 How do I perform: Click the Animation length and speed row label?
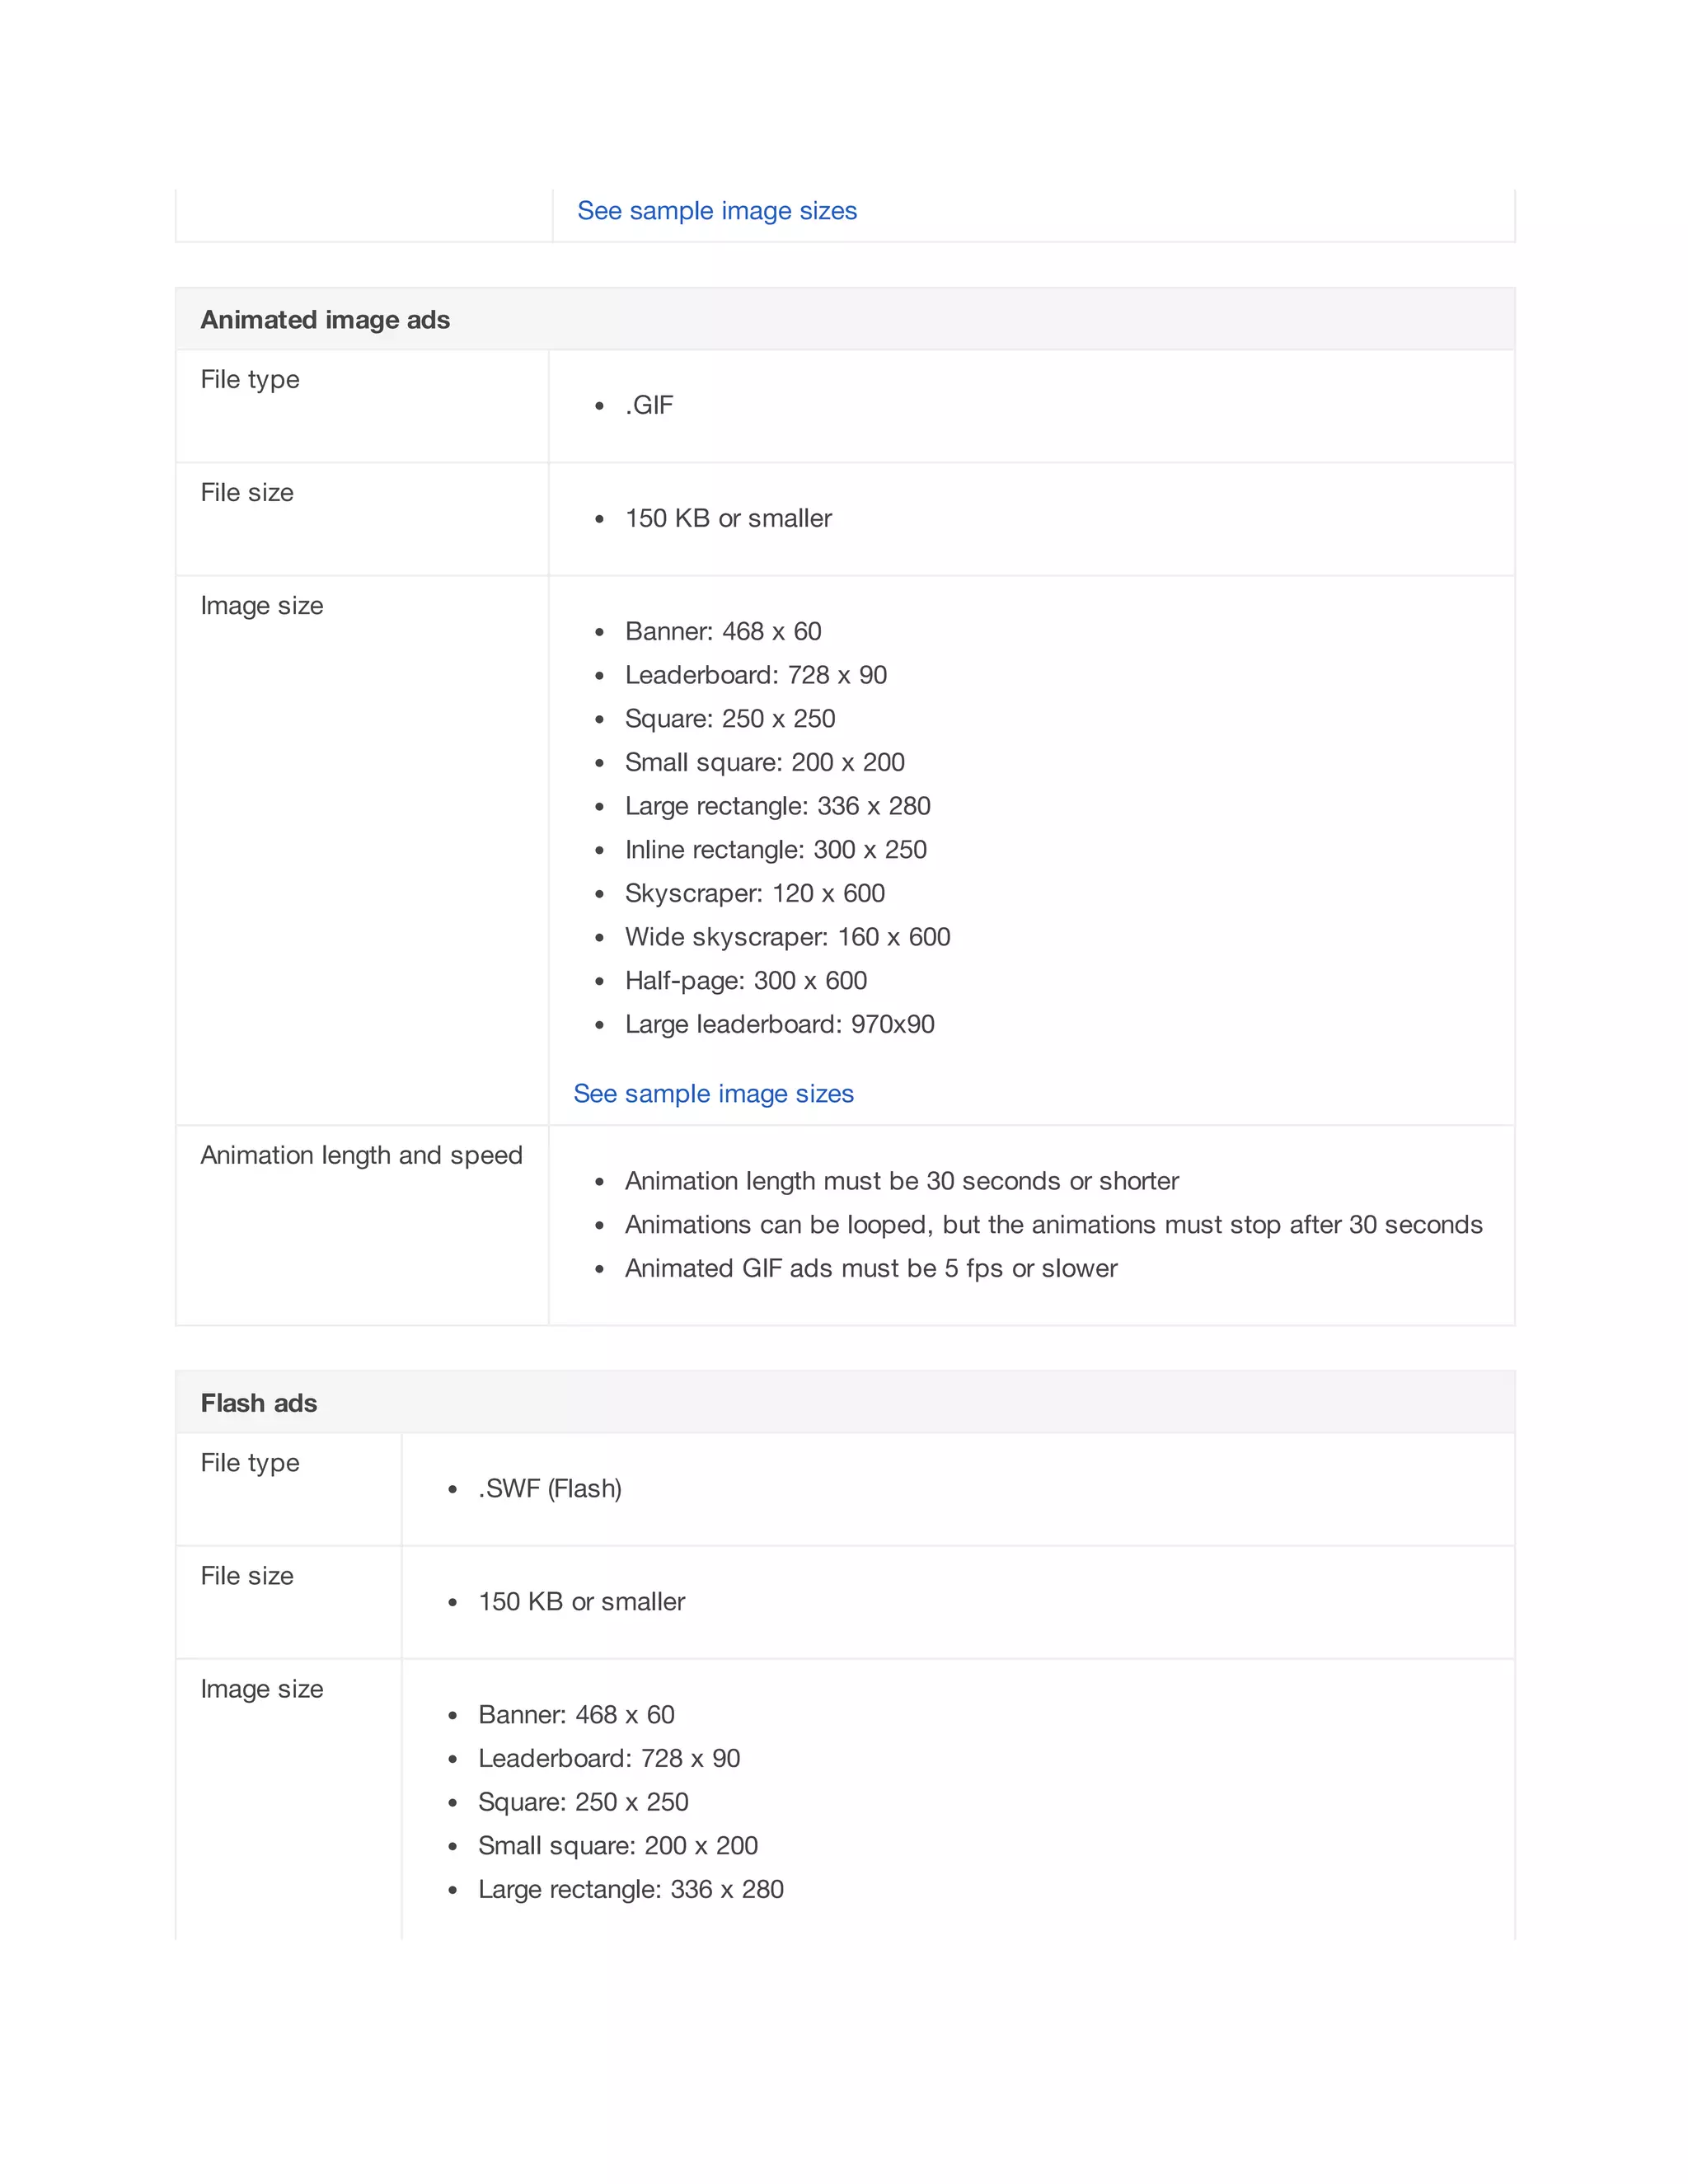point(361,1156)
